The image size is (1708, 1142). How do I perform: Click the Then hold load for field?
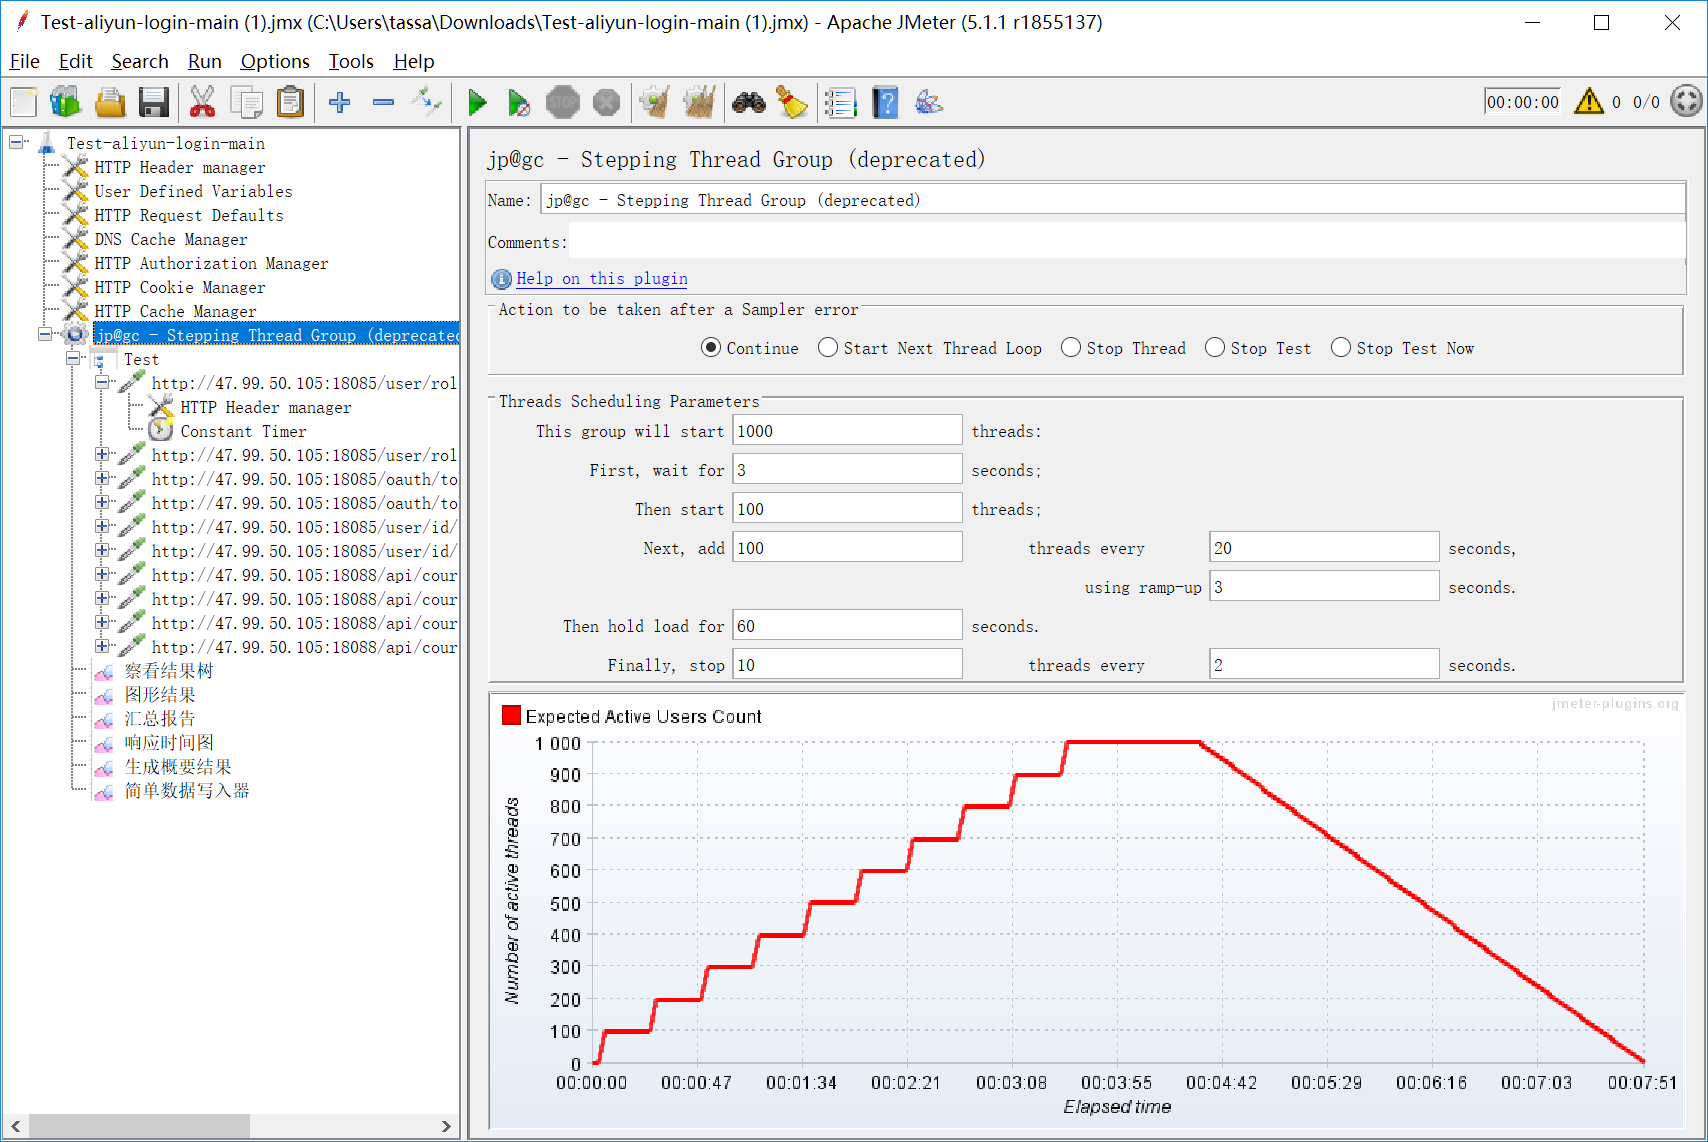pos(847,626)
